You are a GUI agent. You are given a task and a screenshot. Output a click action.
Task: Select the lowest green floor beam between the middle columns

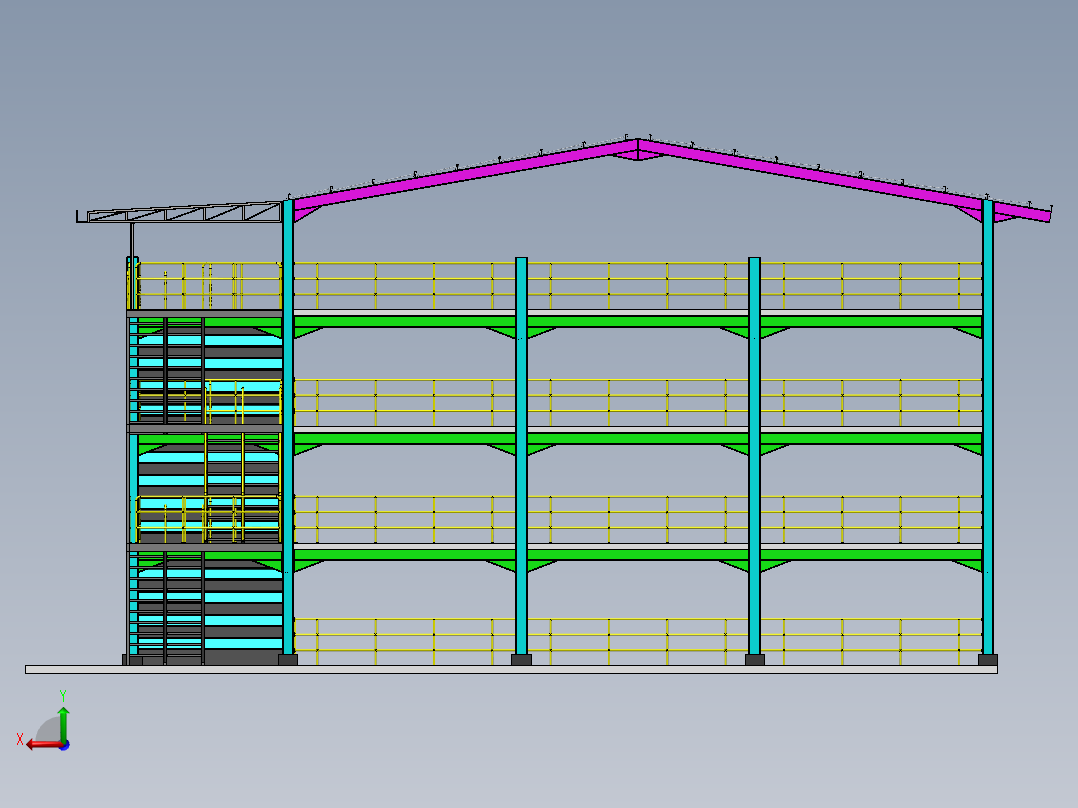pos(638,555)
